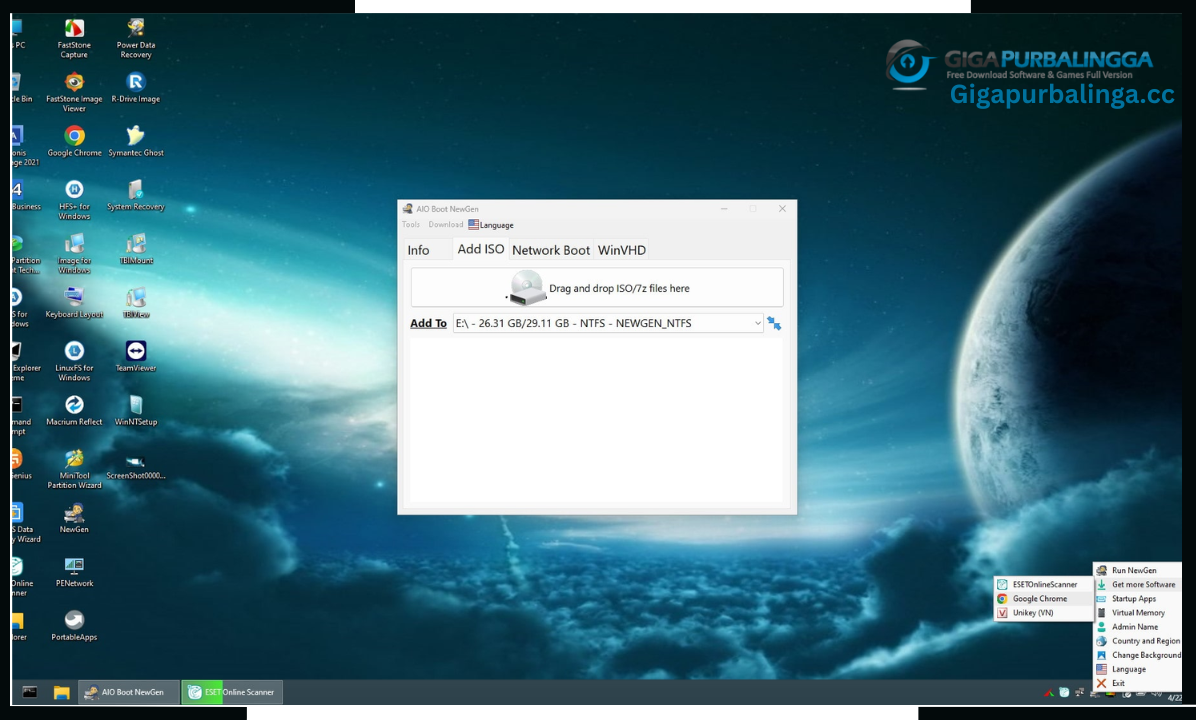Screen dimensions: 1200x720
Task: Click the red tray icon in taskbar
Action: click(x=1049, y=692)
